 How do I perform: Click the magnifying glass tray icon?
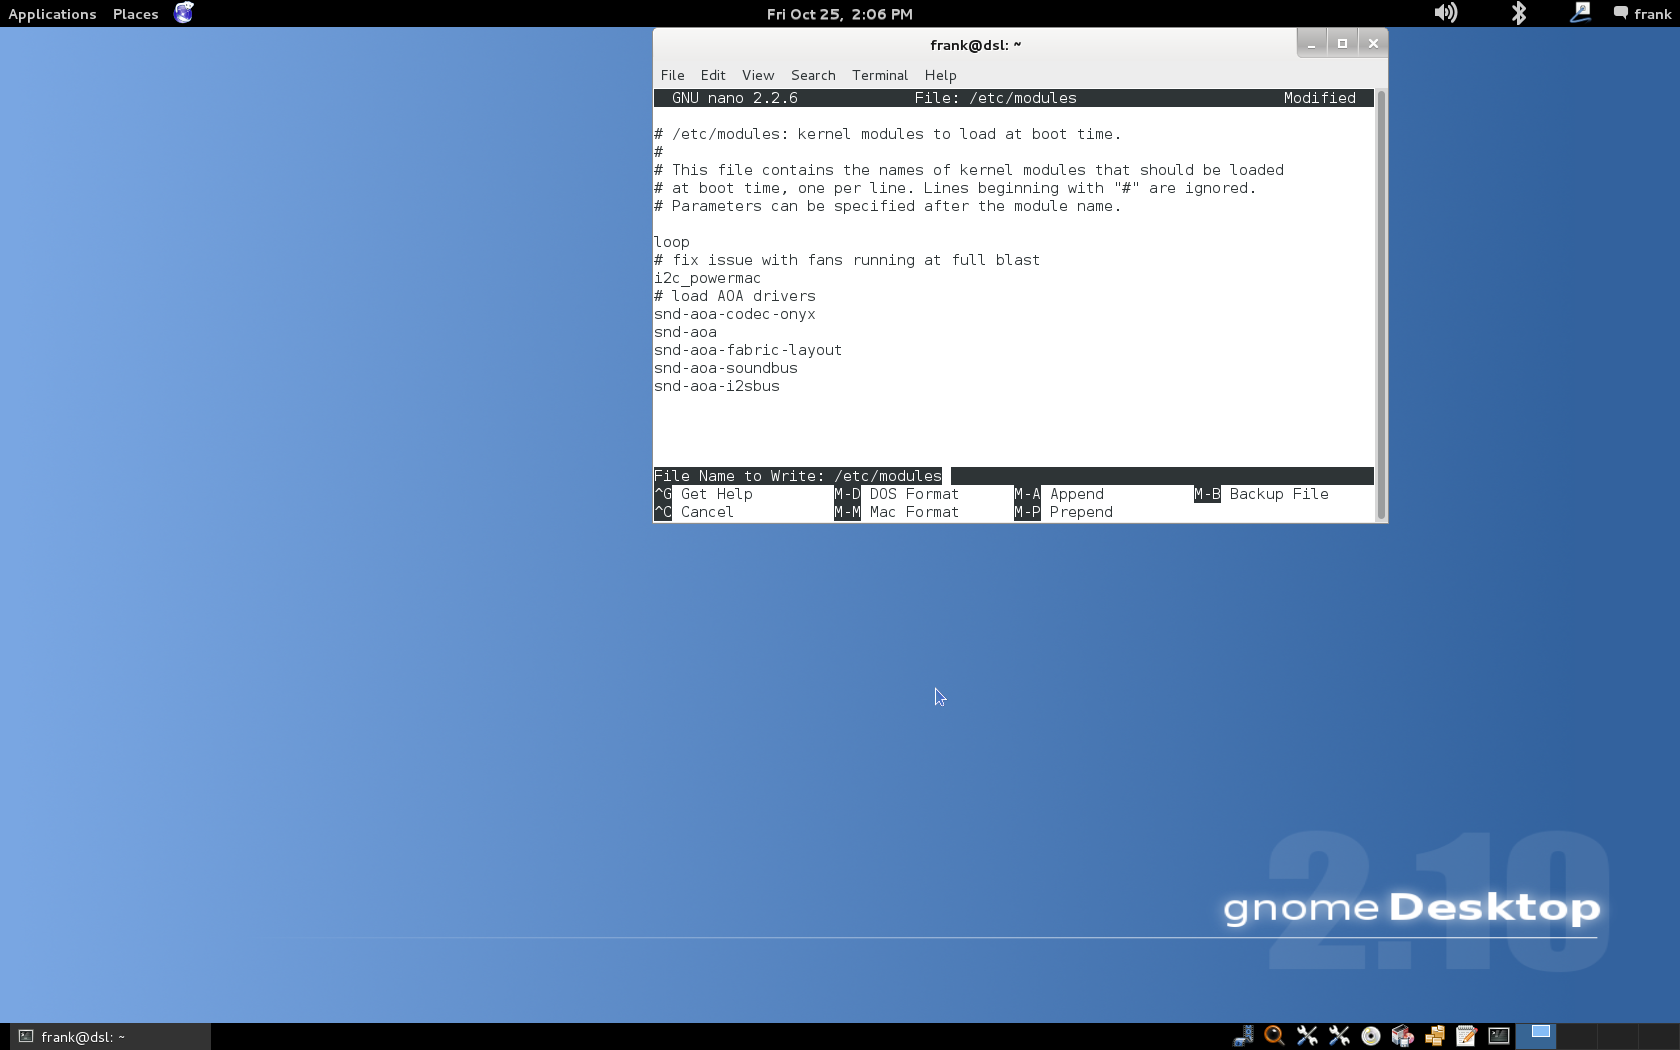point(1274,1036)
